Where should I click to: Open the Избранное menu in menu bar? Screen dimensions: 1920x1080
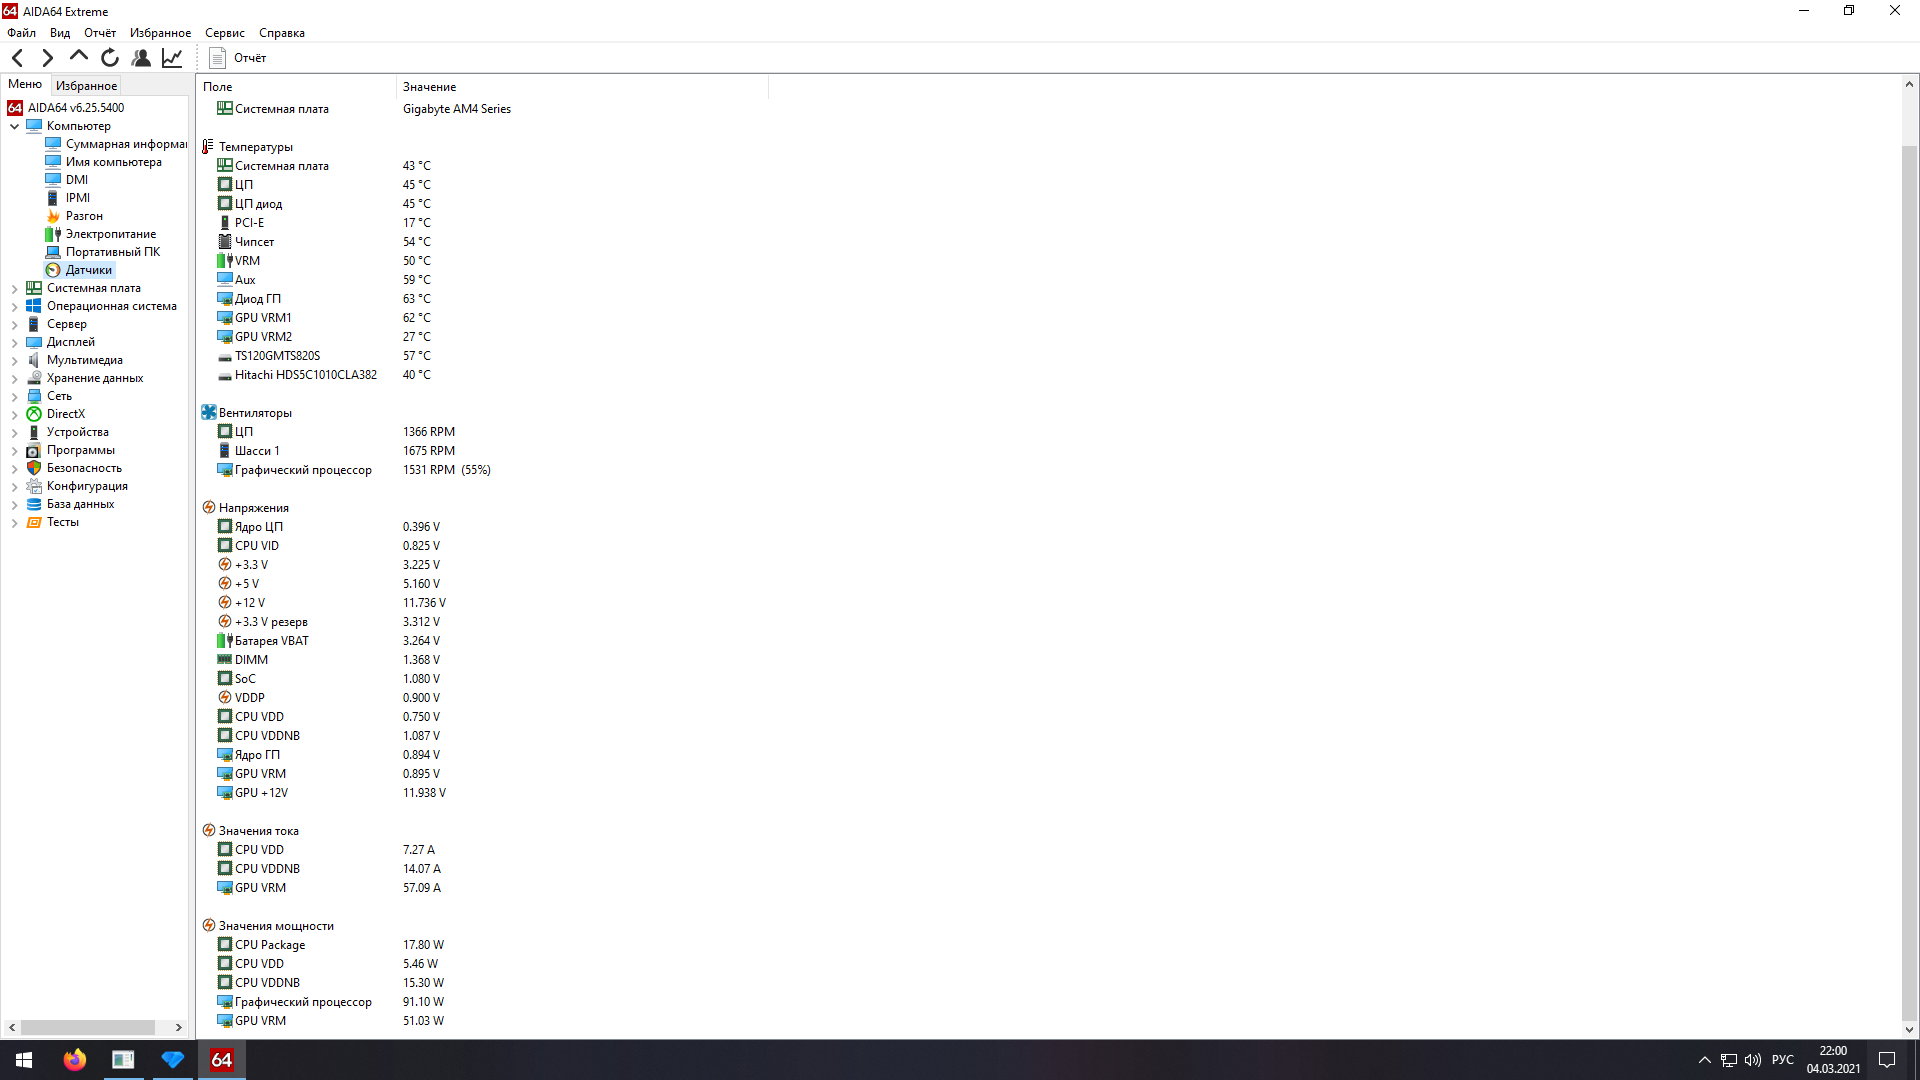(x=160, y=33)
